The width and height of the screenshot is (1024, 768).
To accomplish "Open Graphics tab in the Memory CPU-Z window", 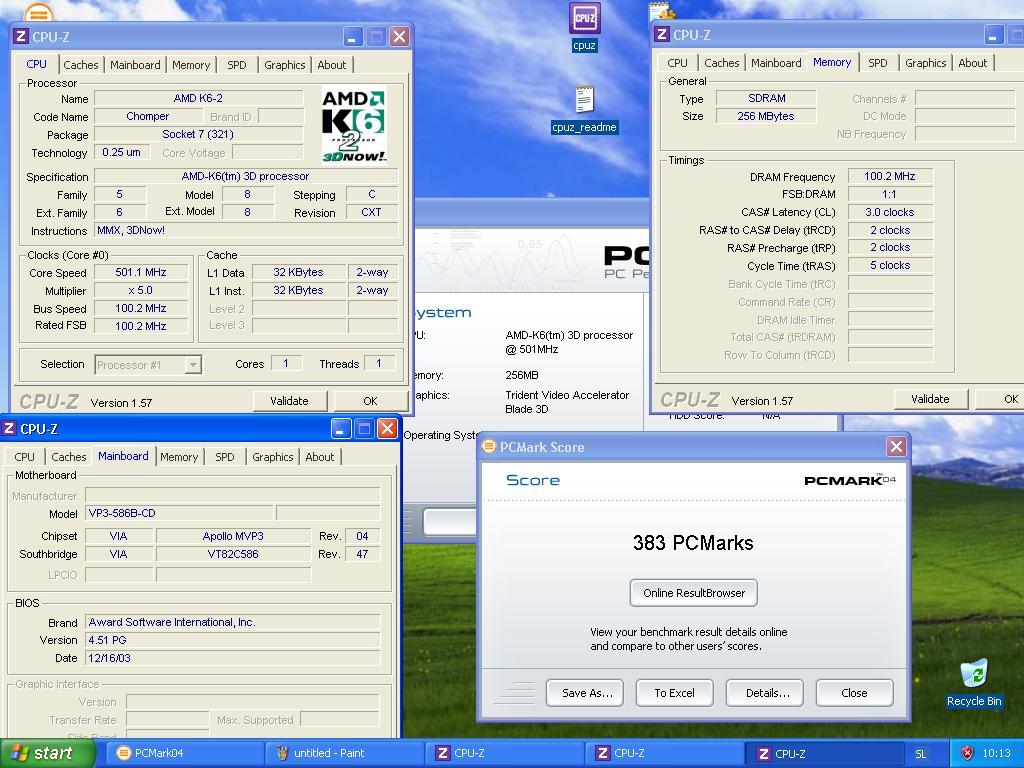I will click(925, 63).
